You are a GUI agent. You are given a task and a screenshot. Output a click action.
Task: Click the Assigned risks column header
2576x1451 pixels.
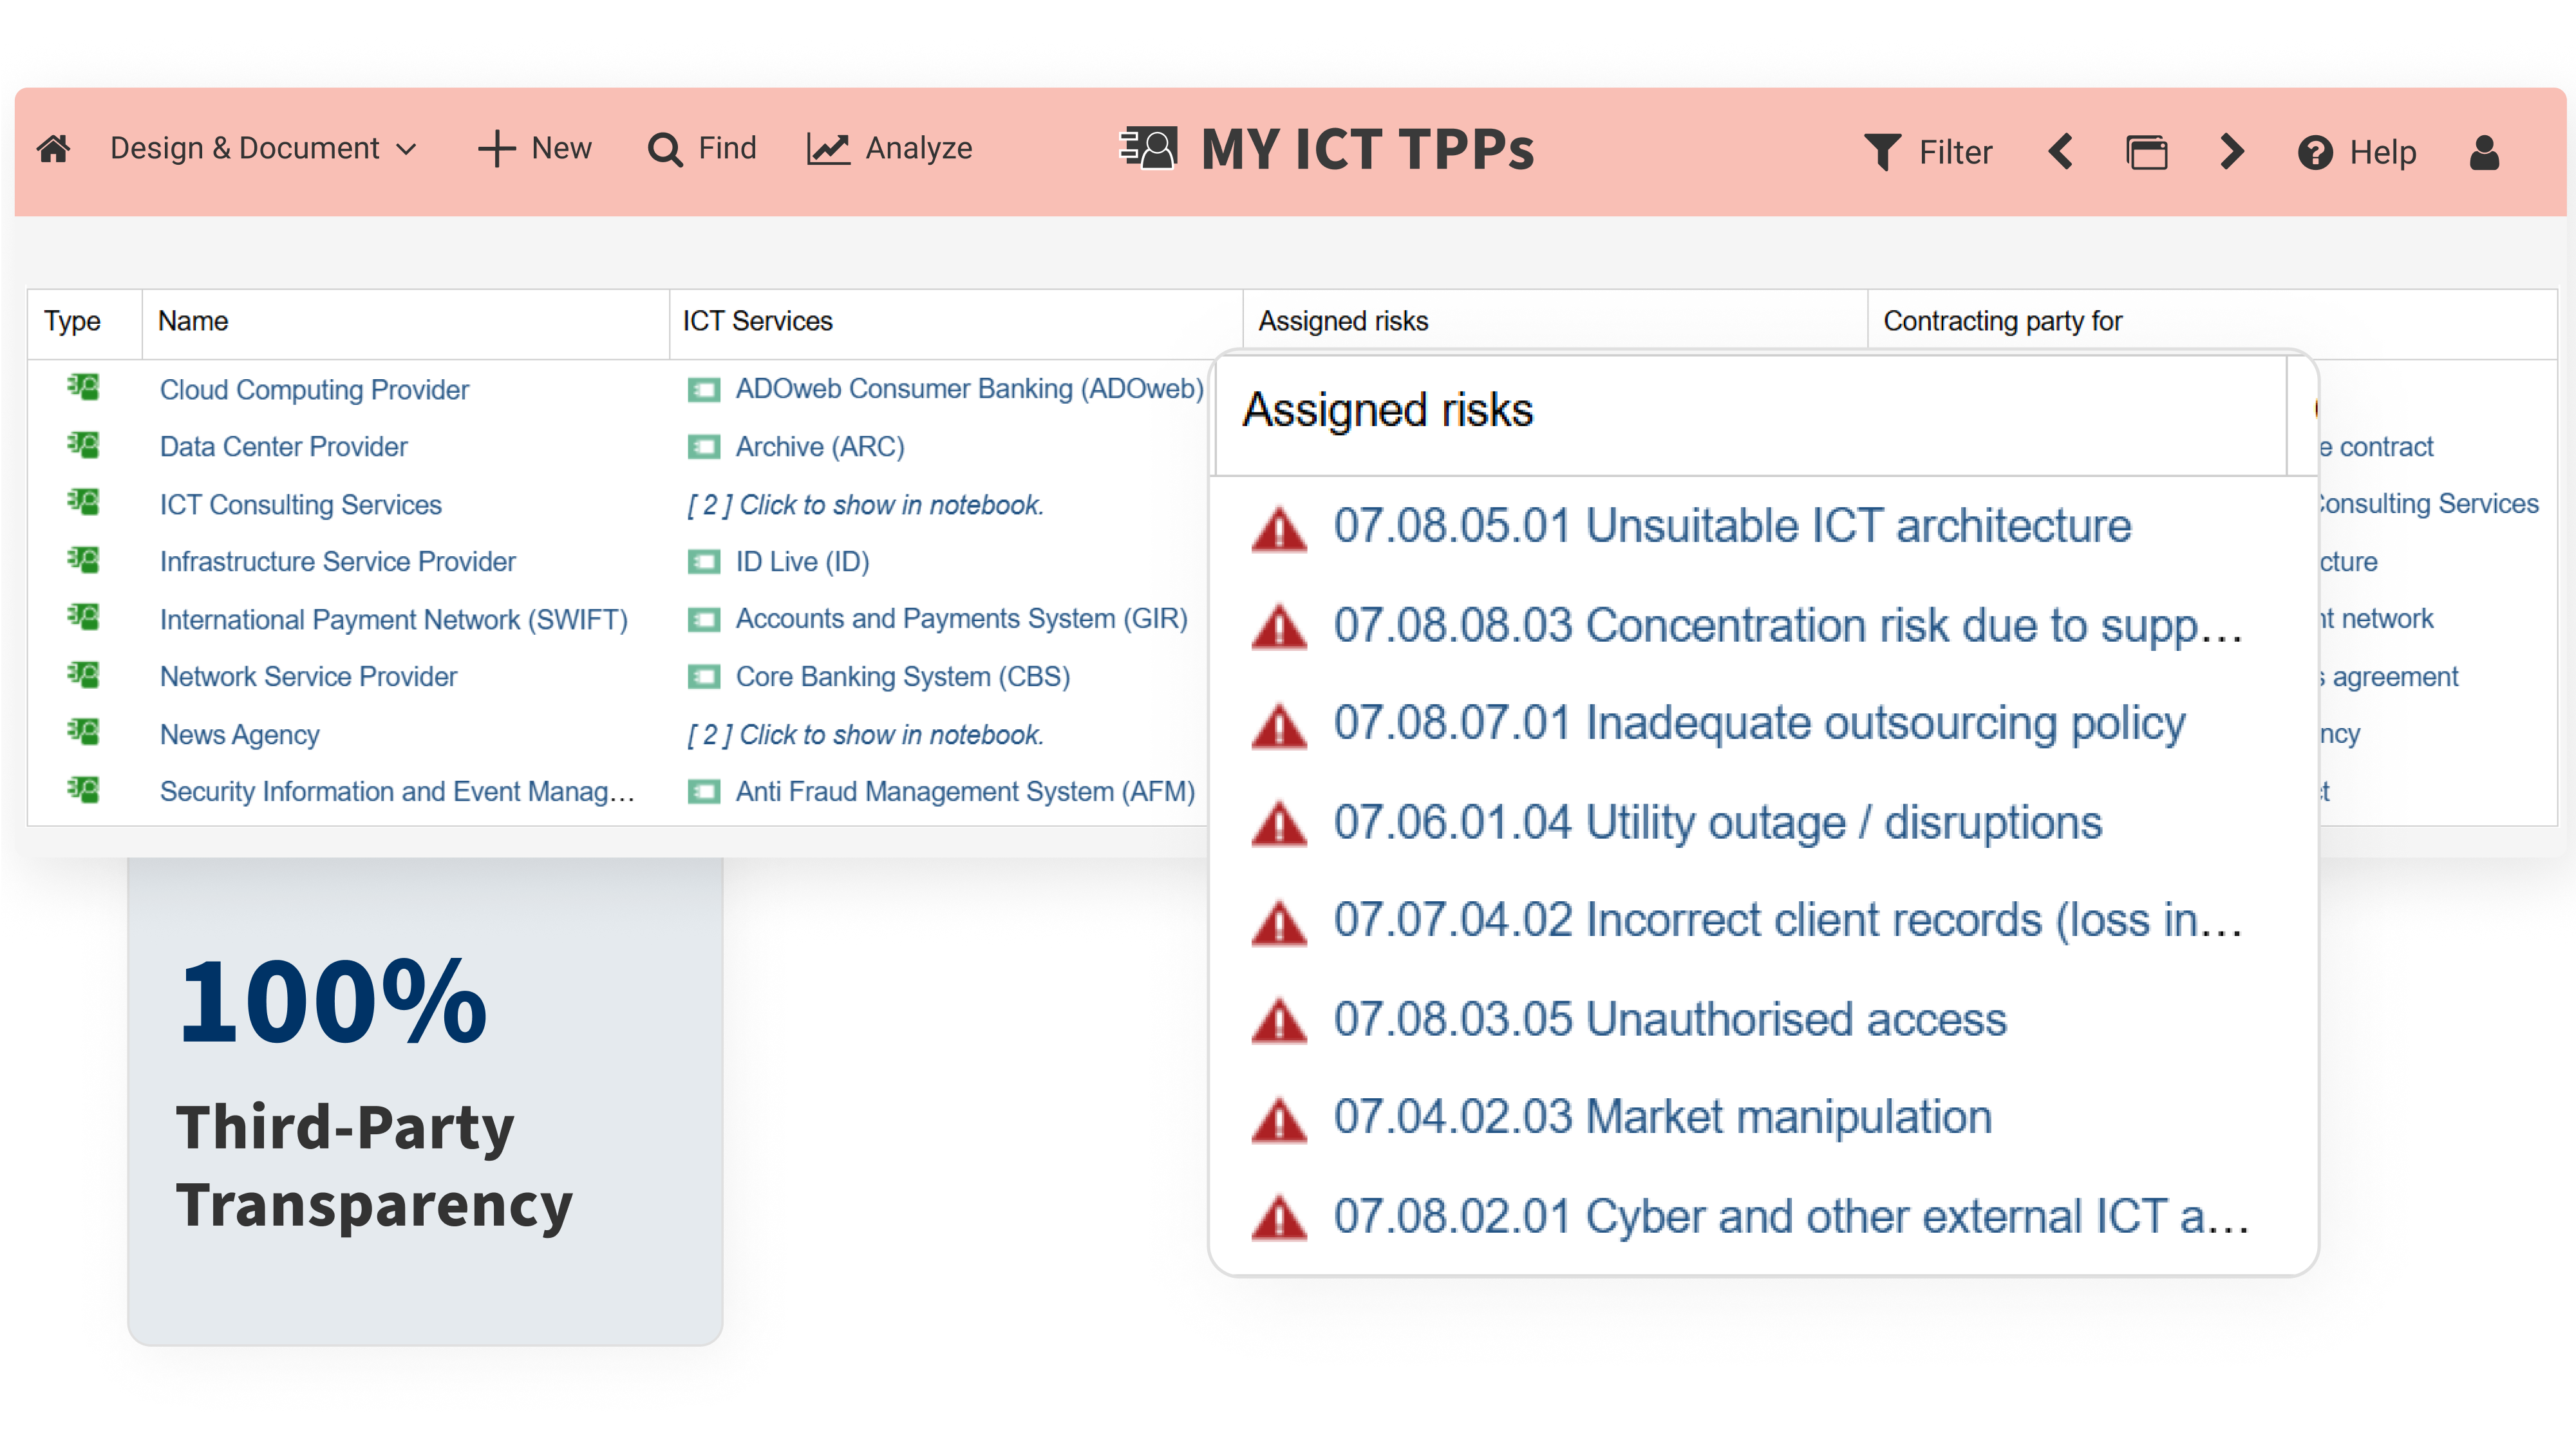click(x=1343, y=321)
